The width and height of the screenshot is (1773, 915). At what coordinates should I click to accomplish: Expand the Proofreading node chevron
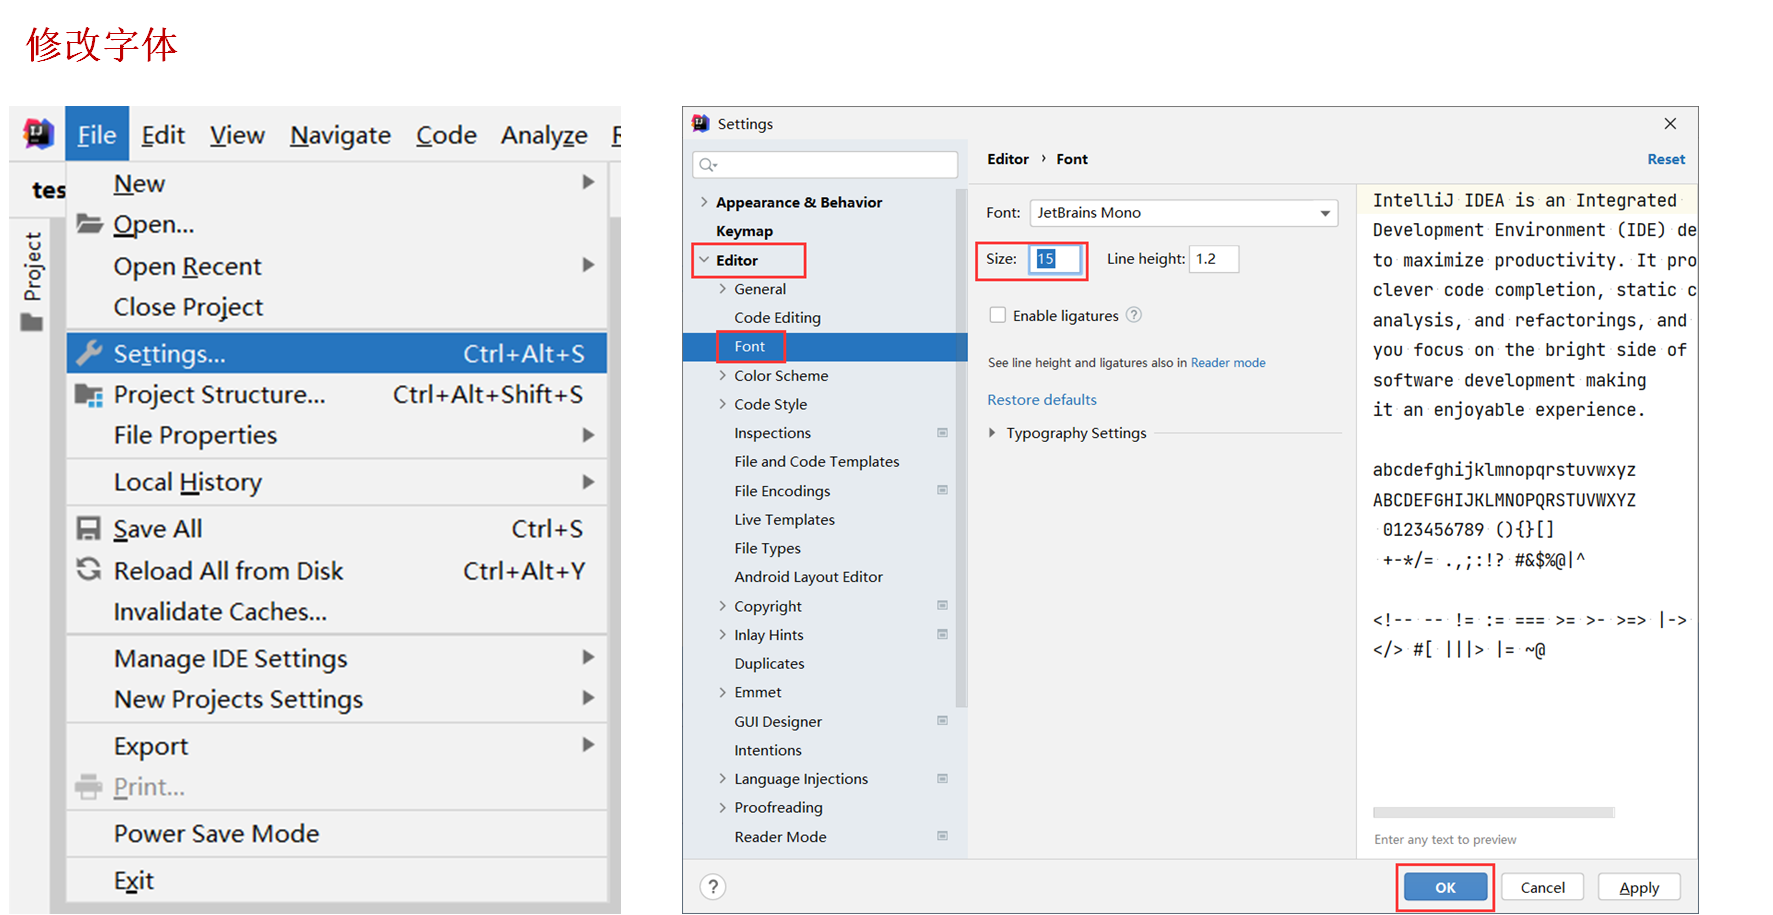click(x=723, y=807)
